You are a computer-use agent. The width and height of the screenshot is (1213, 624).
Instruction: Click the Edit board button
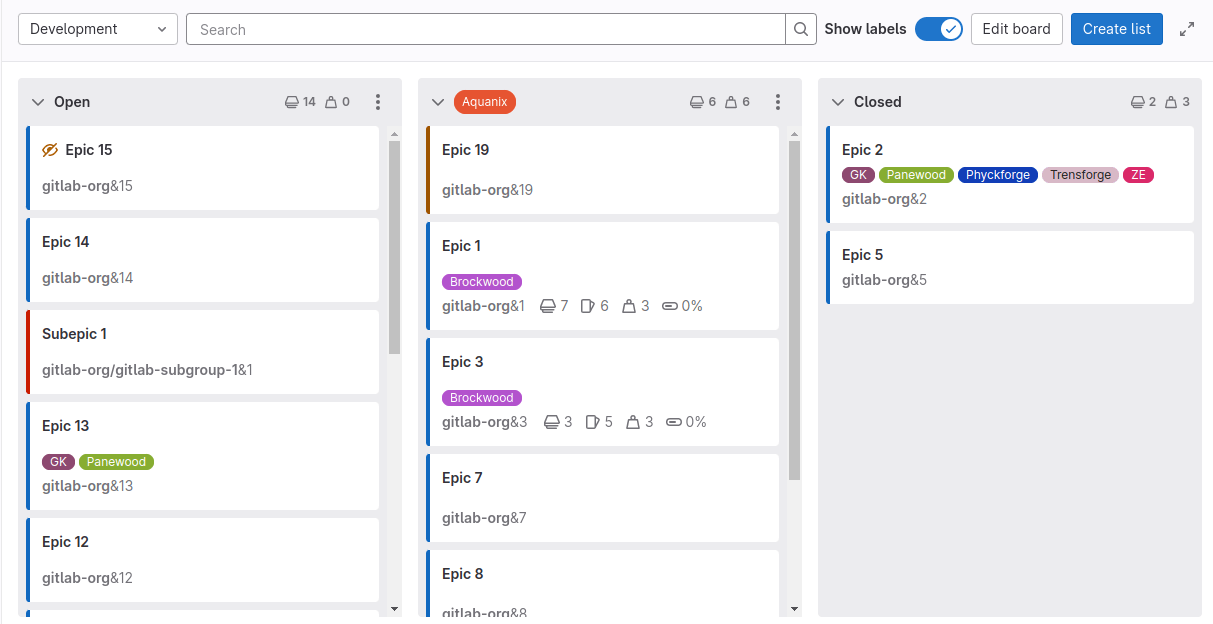coord(1016,29)
